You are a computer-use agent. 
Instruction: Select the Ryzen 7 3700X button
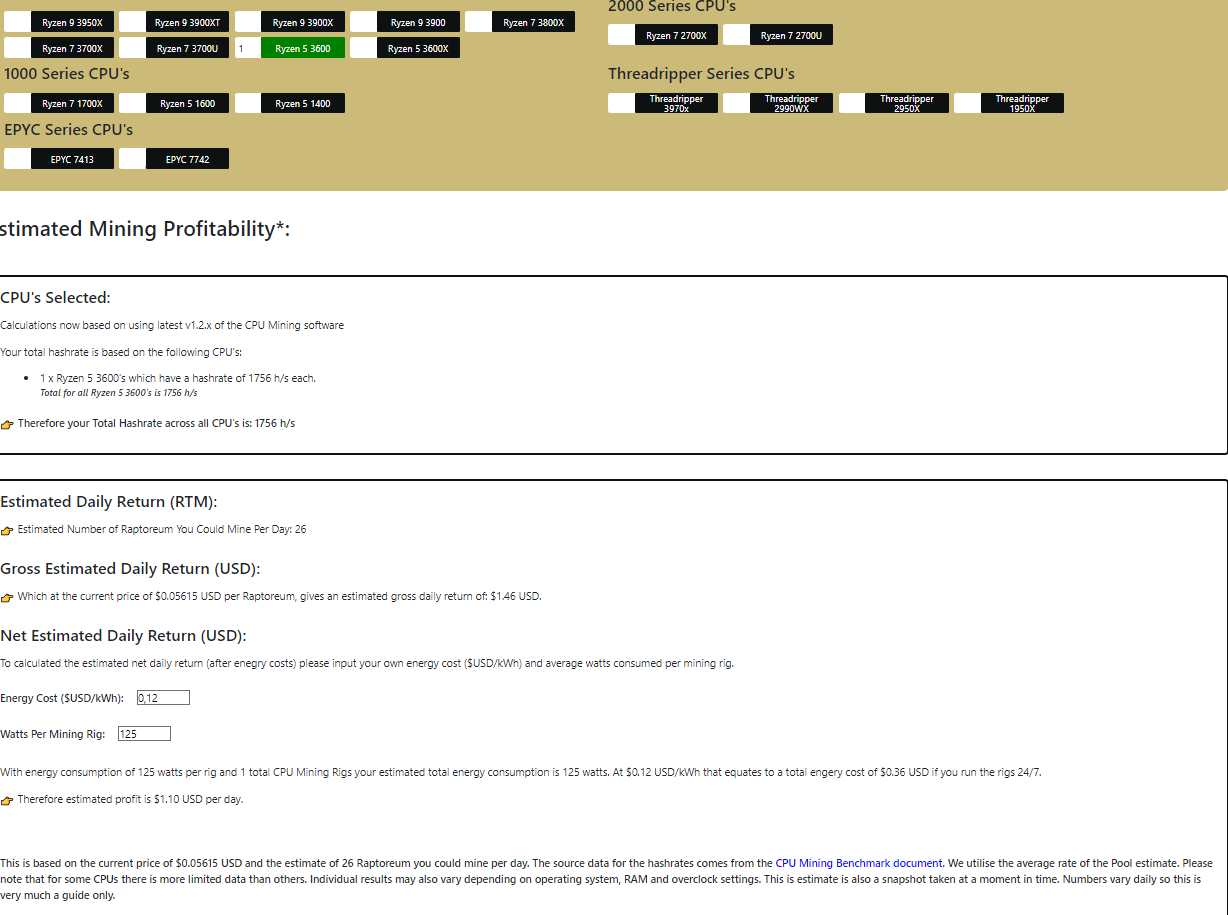click(72, 48)
